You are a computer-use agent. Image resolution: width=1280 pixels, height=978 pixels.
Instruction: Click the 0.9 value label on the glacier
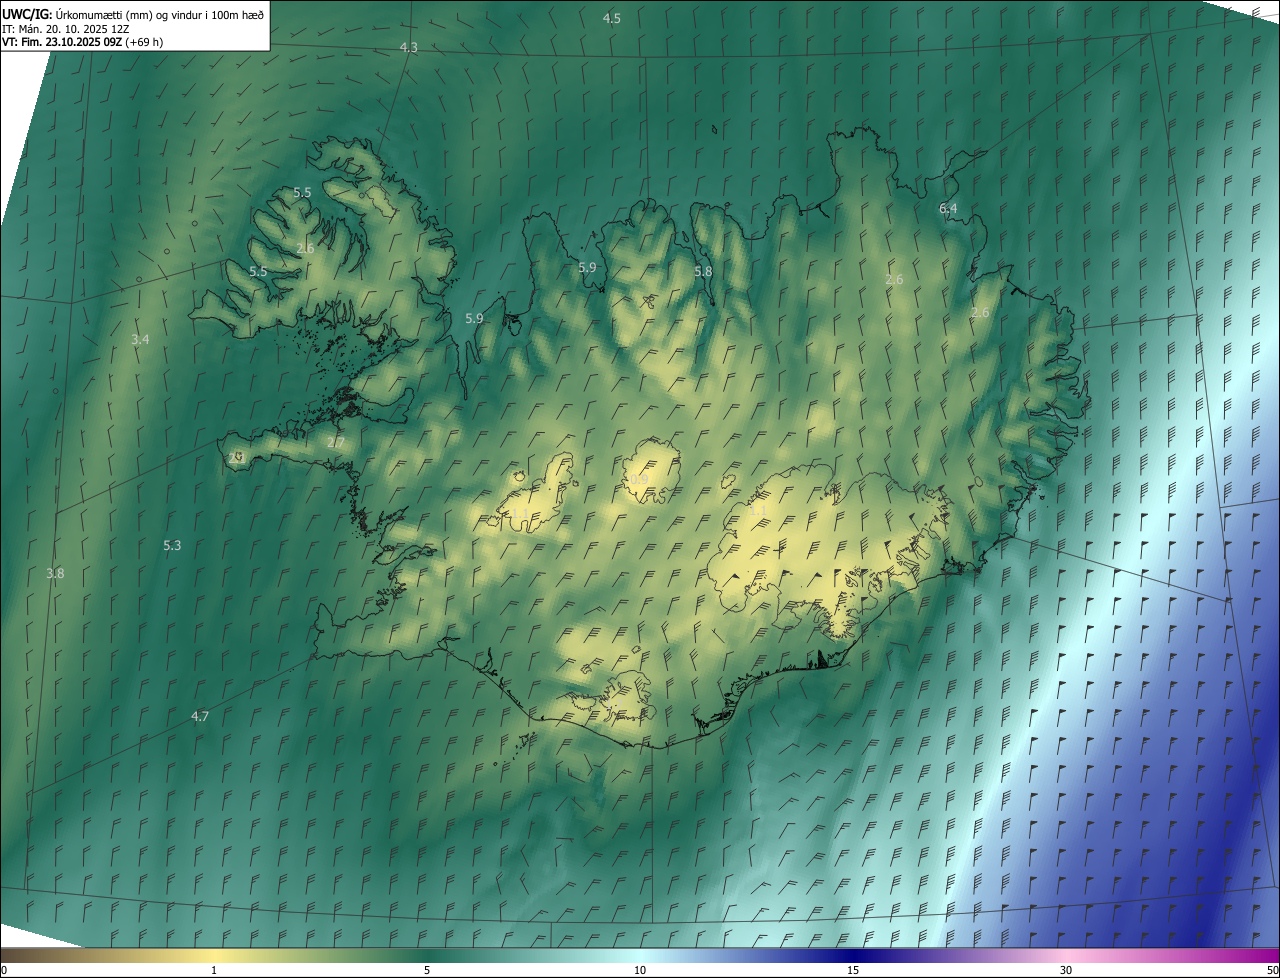[x=638, y=480]
